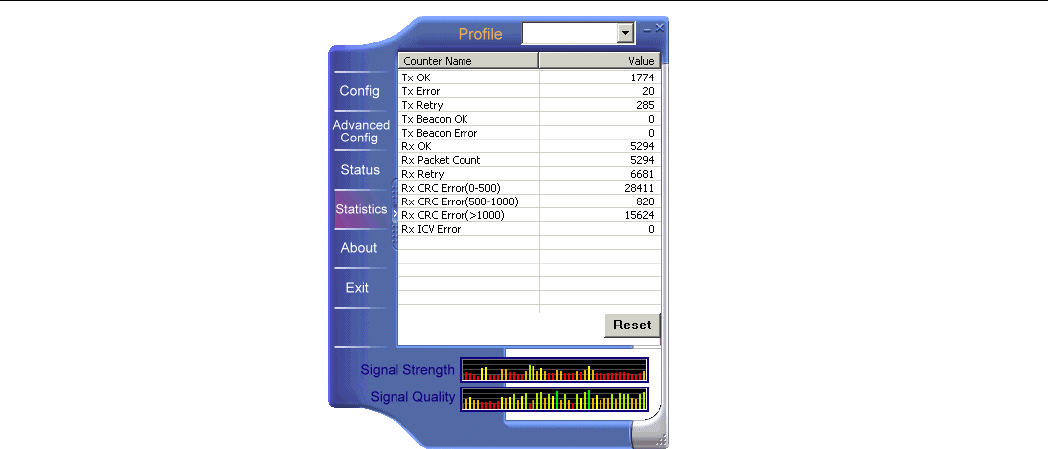
Task: Click the Value column header
Action: pos(600,61)
